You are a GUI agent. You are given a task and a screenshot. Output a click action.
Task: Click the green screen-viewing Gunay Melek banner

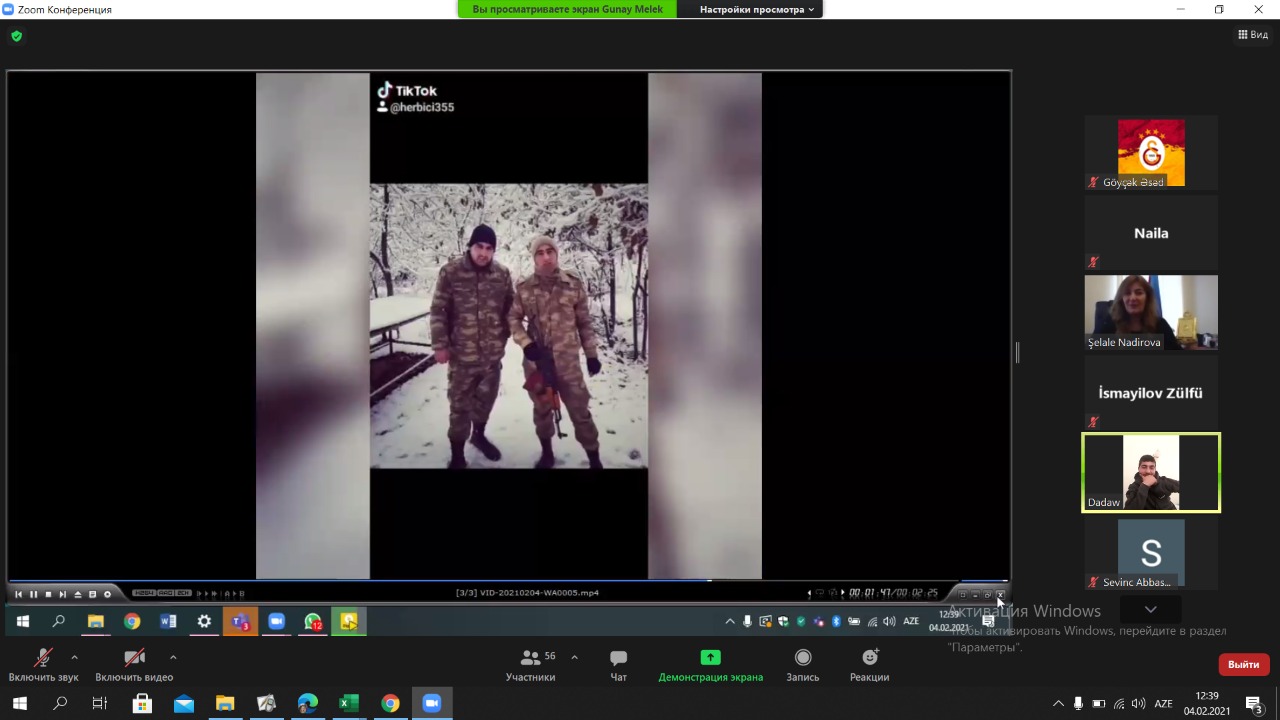pyautogui.click(x=567, y=9)
